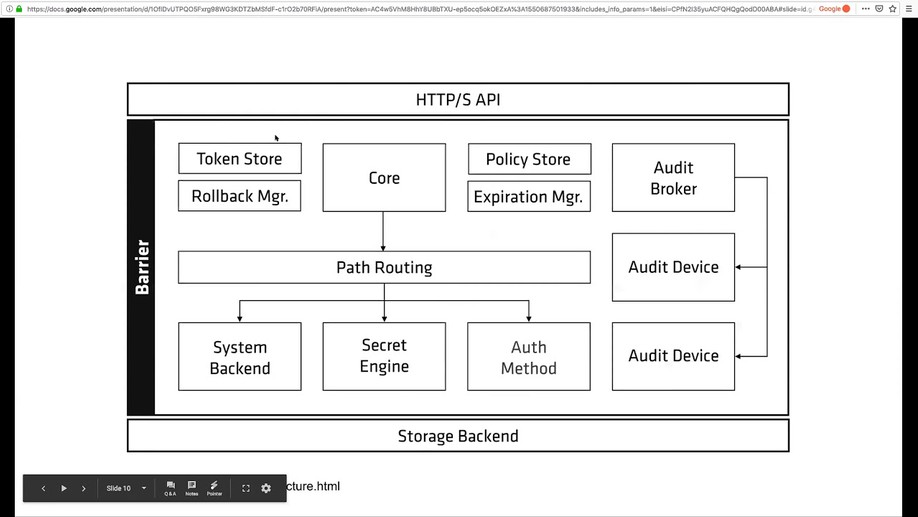The height and width of the screenshot is (517, 918).
Task: Toggle fullscreen presentation mode
Action: [x=246, y=488]
